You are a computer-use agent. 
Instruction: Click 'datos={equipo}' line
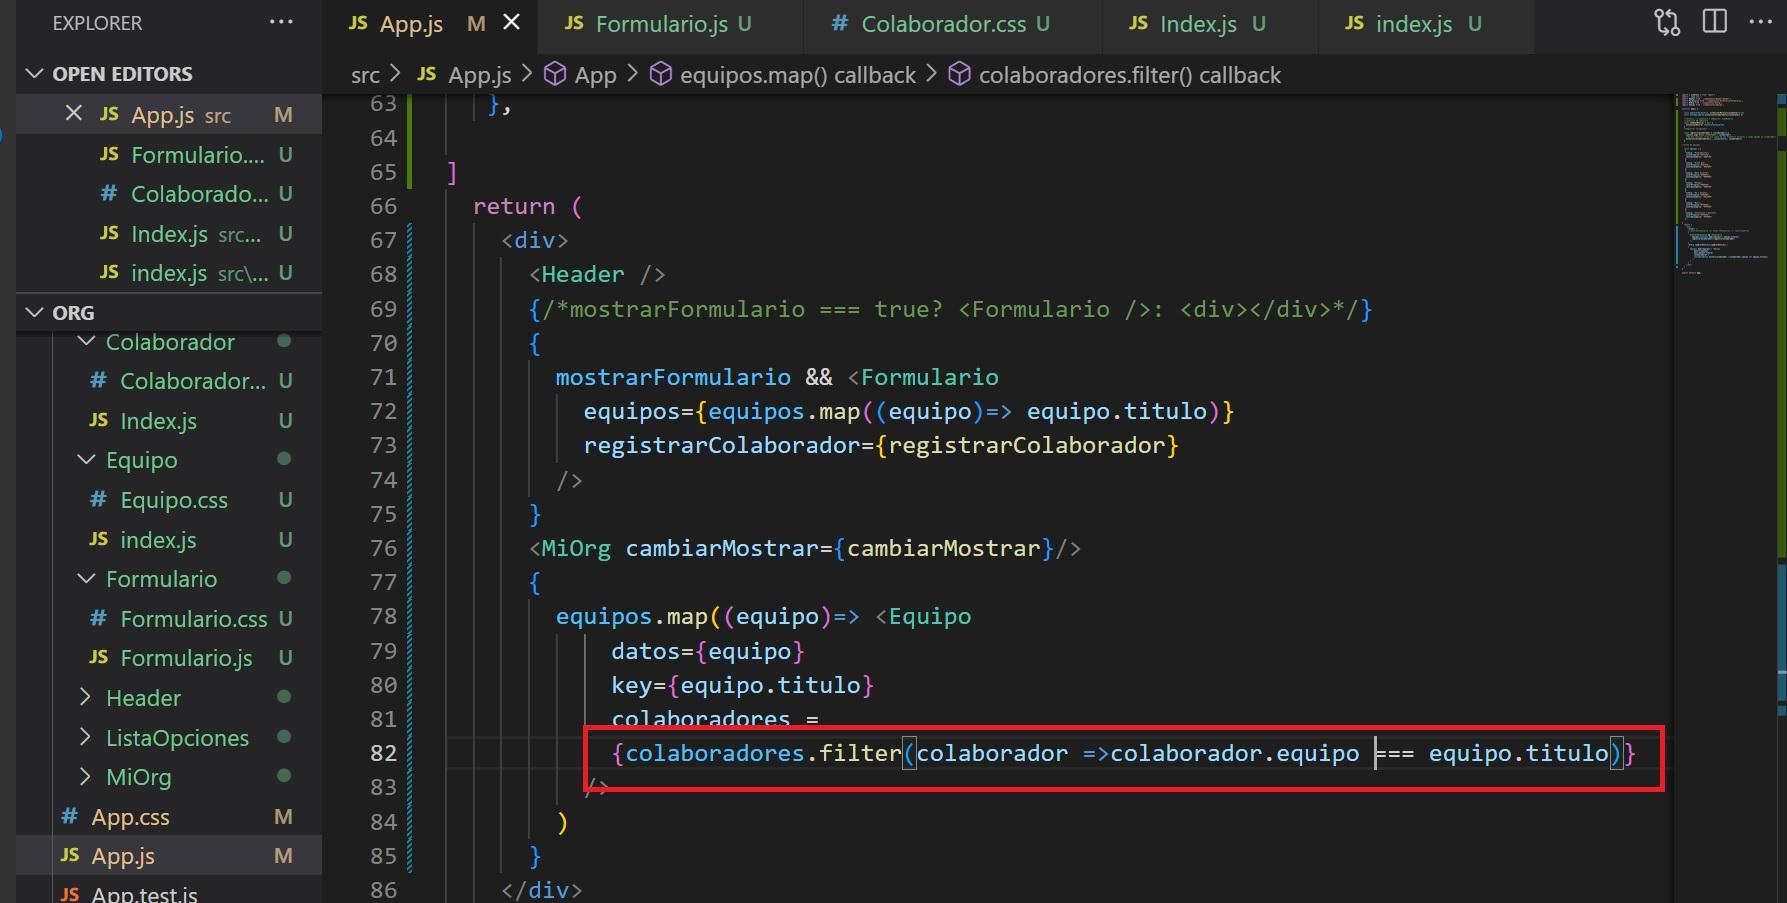click(708, 651)
